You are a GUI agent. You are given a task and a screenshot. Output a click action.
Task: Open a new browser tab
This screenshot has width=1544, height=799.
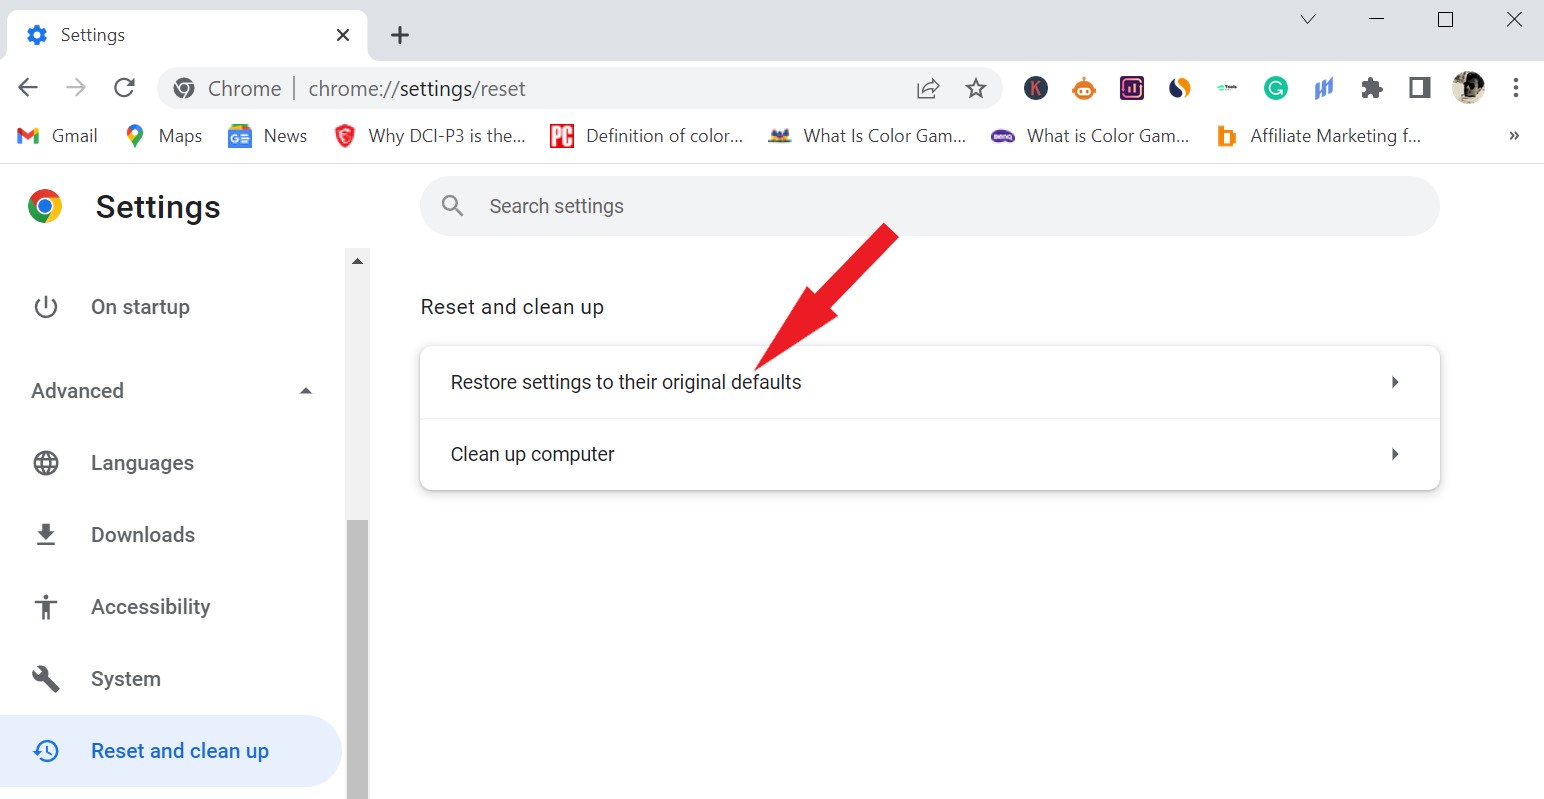tap(399, 34)
